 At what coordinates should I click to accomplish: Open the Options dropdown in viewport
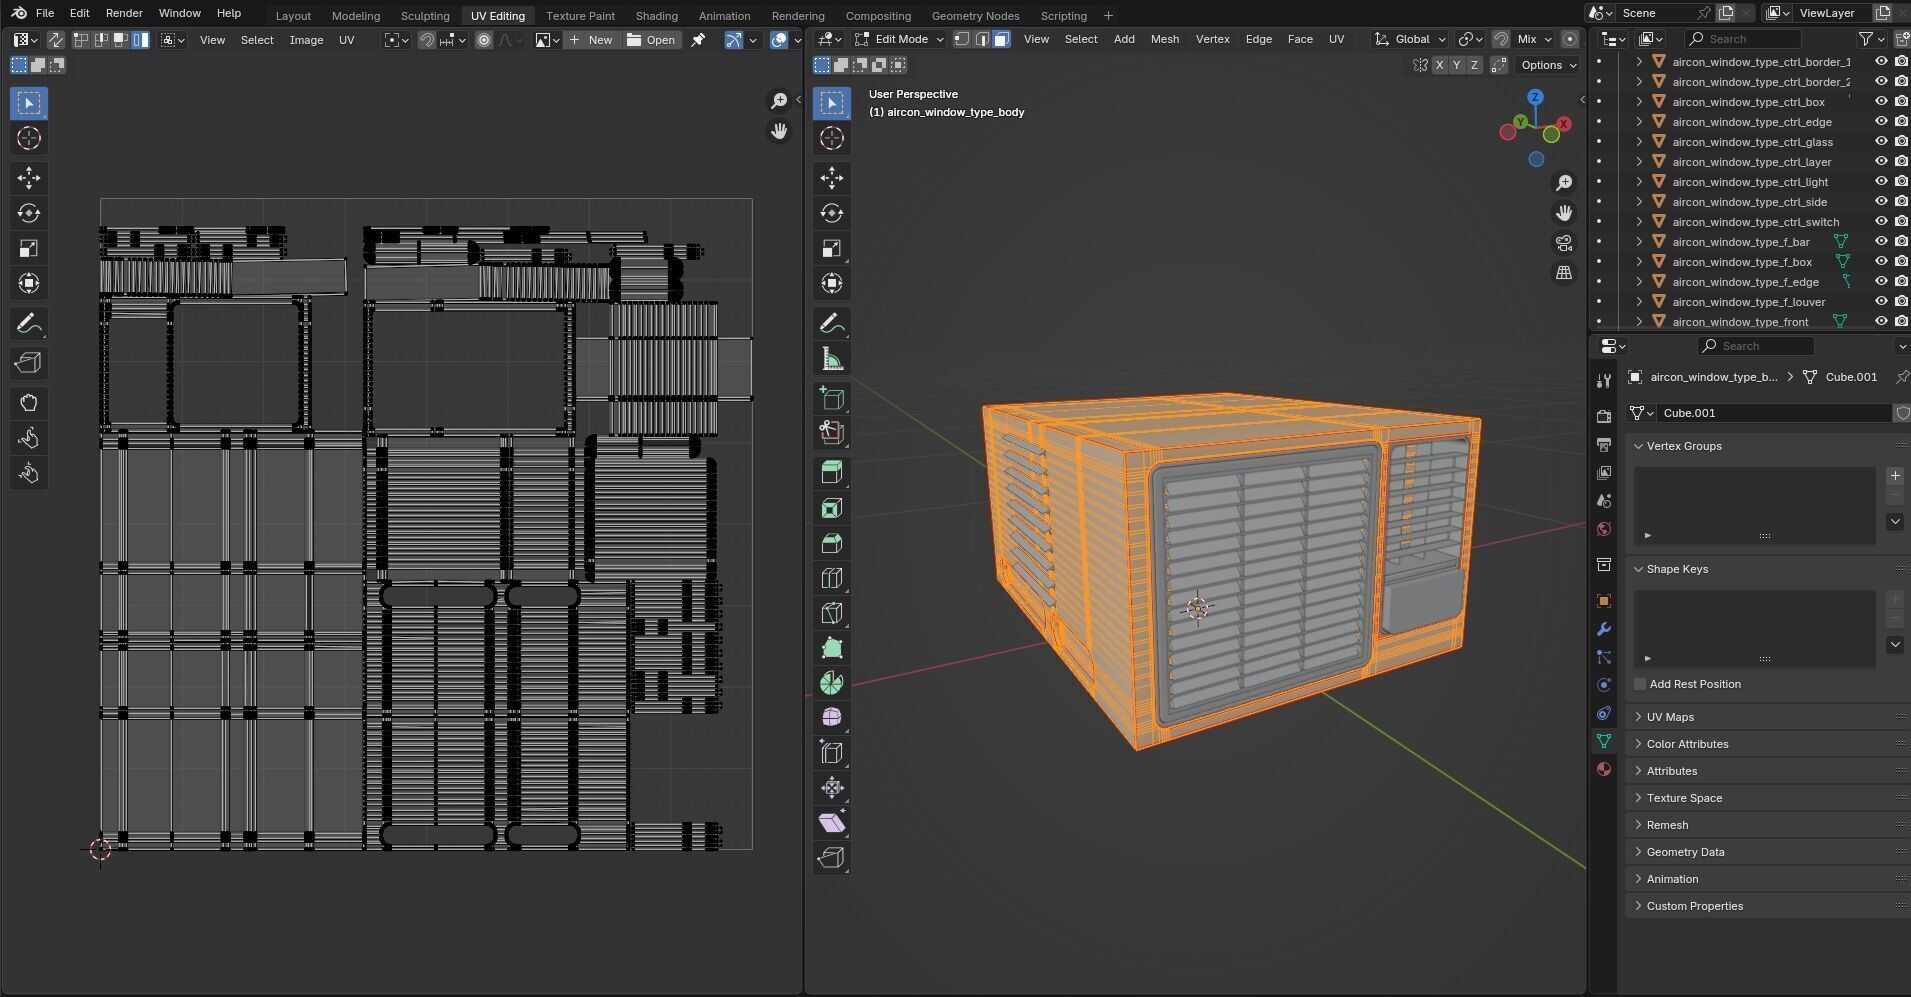1548,65
